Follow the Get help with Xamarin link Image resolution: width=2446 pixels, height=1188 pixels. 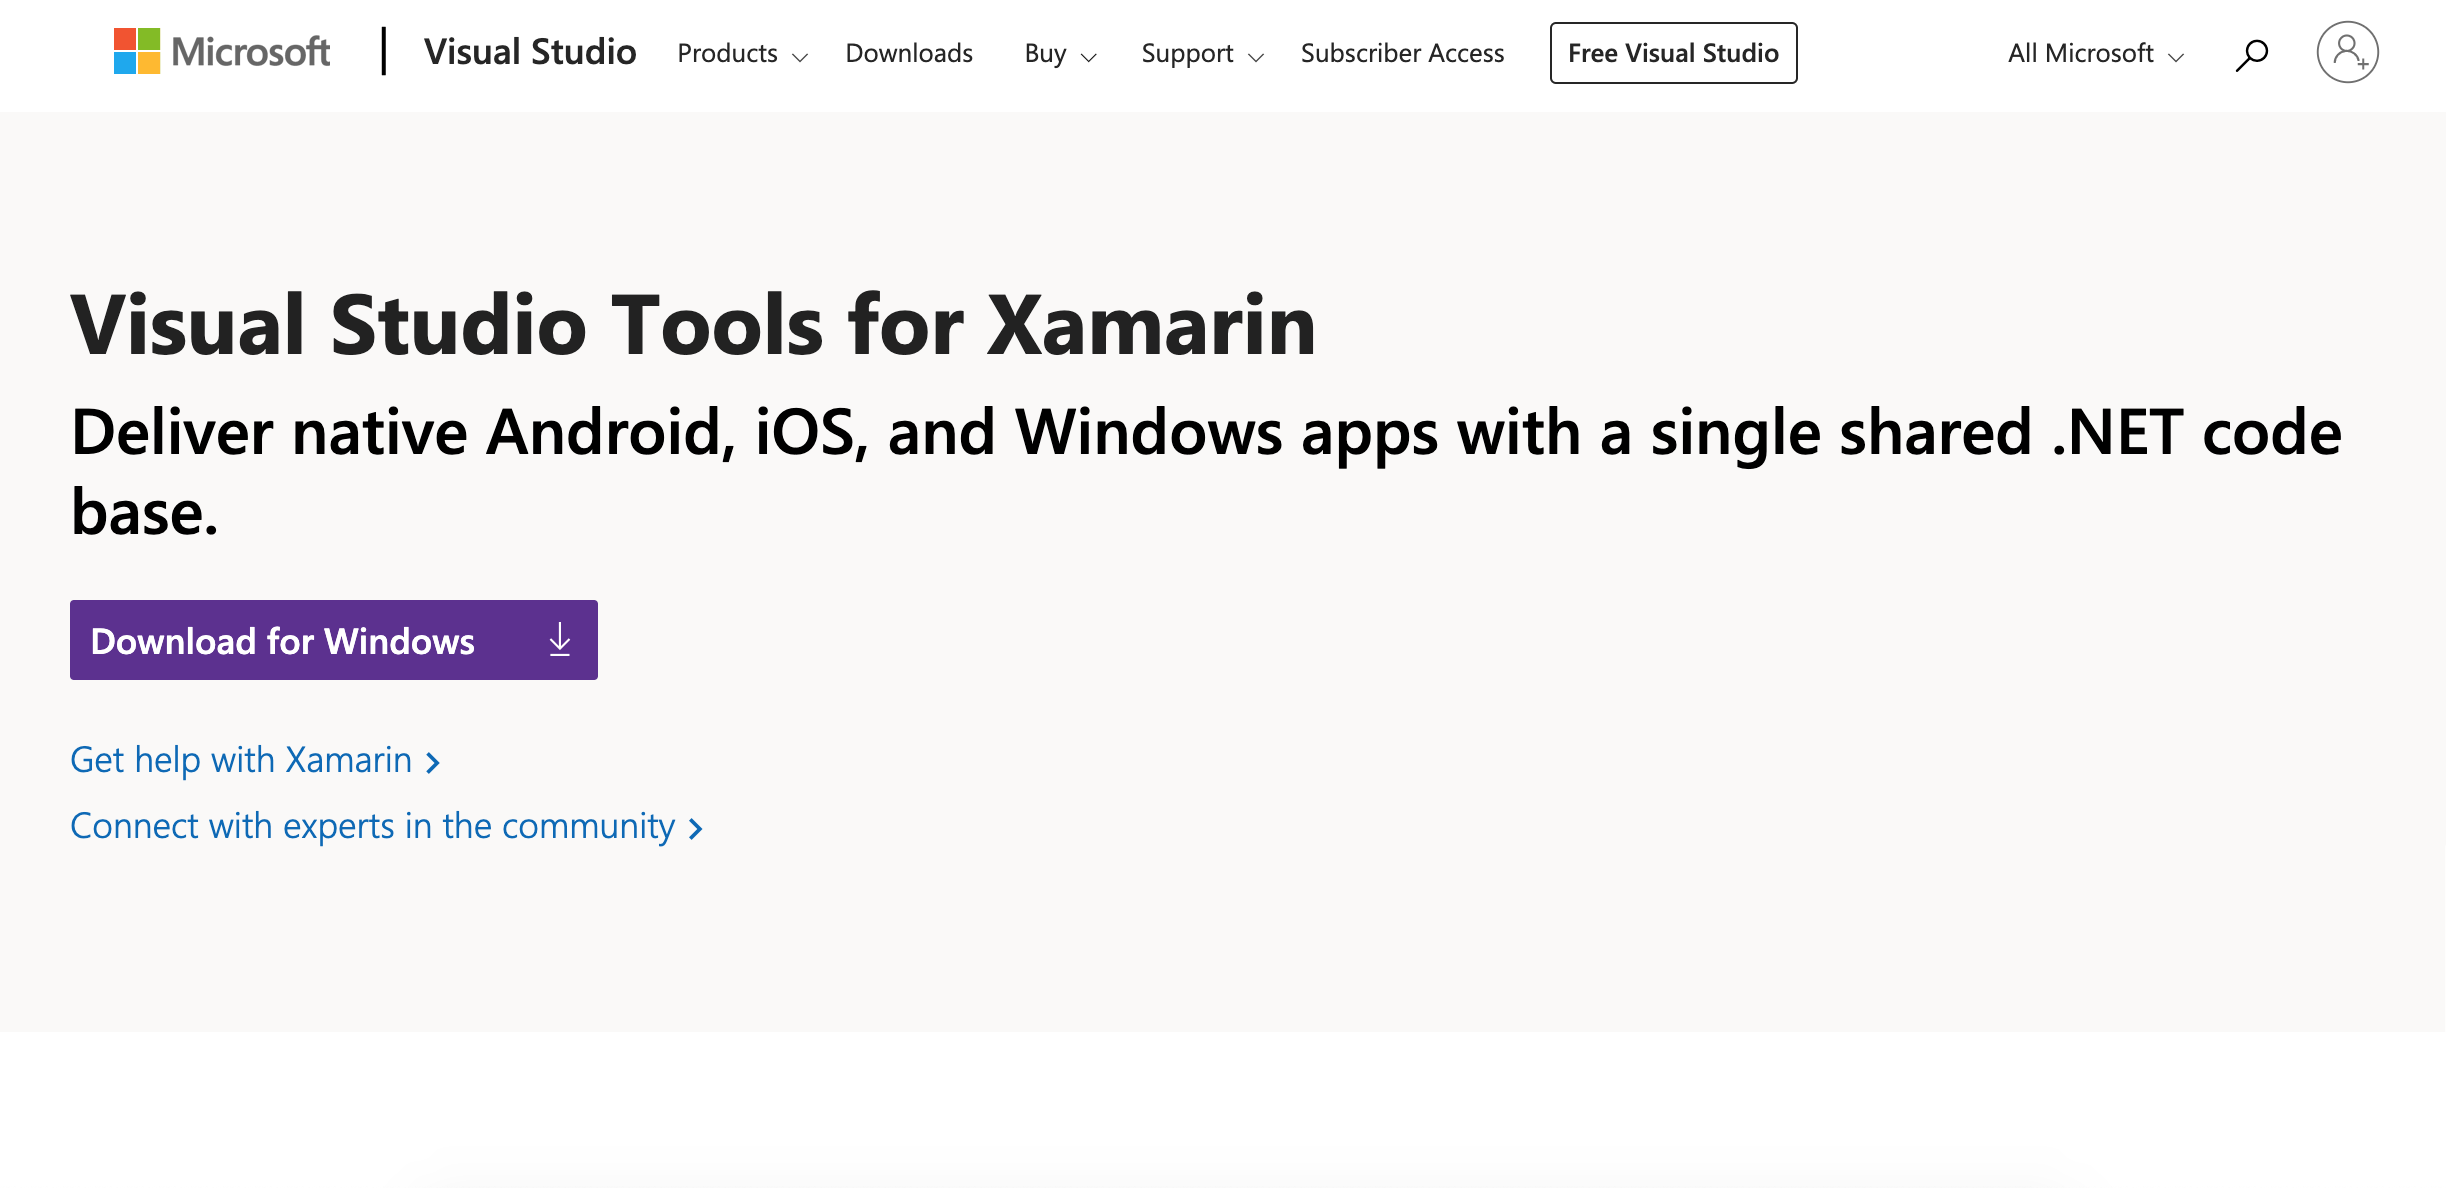pyautogui.click(x=241, y=760)
